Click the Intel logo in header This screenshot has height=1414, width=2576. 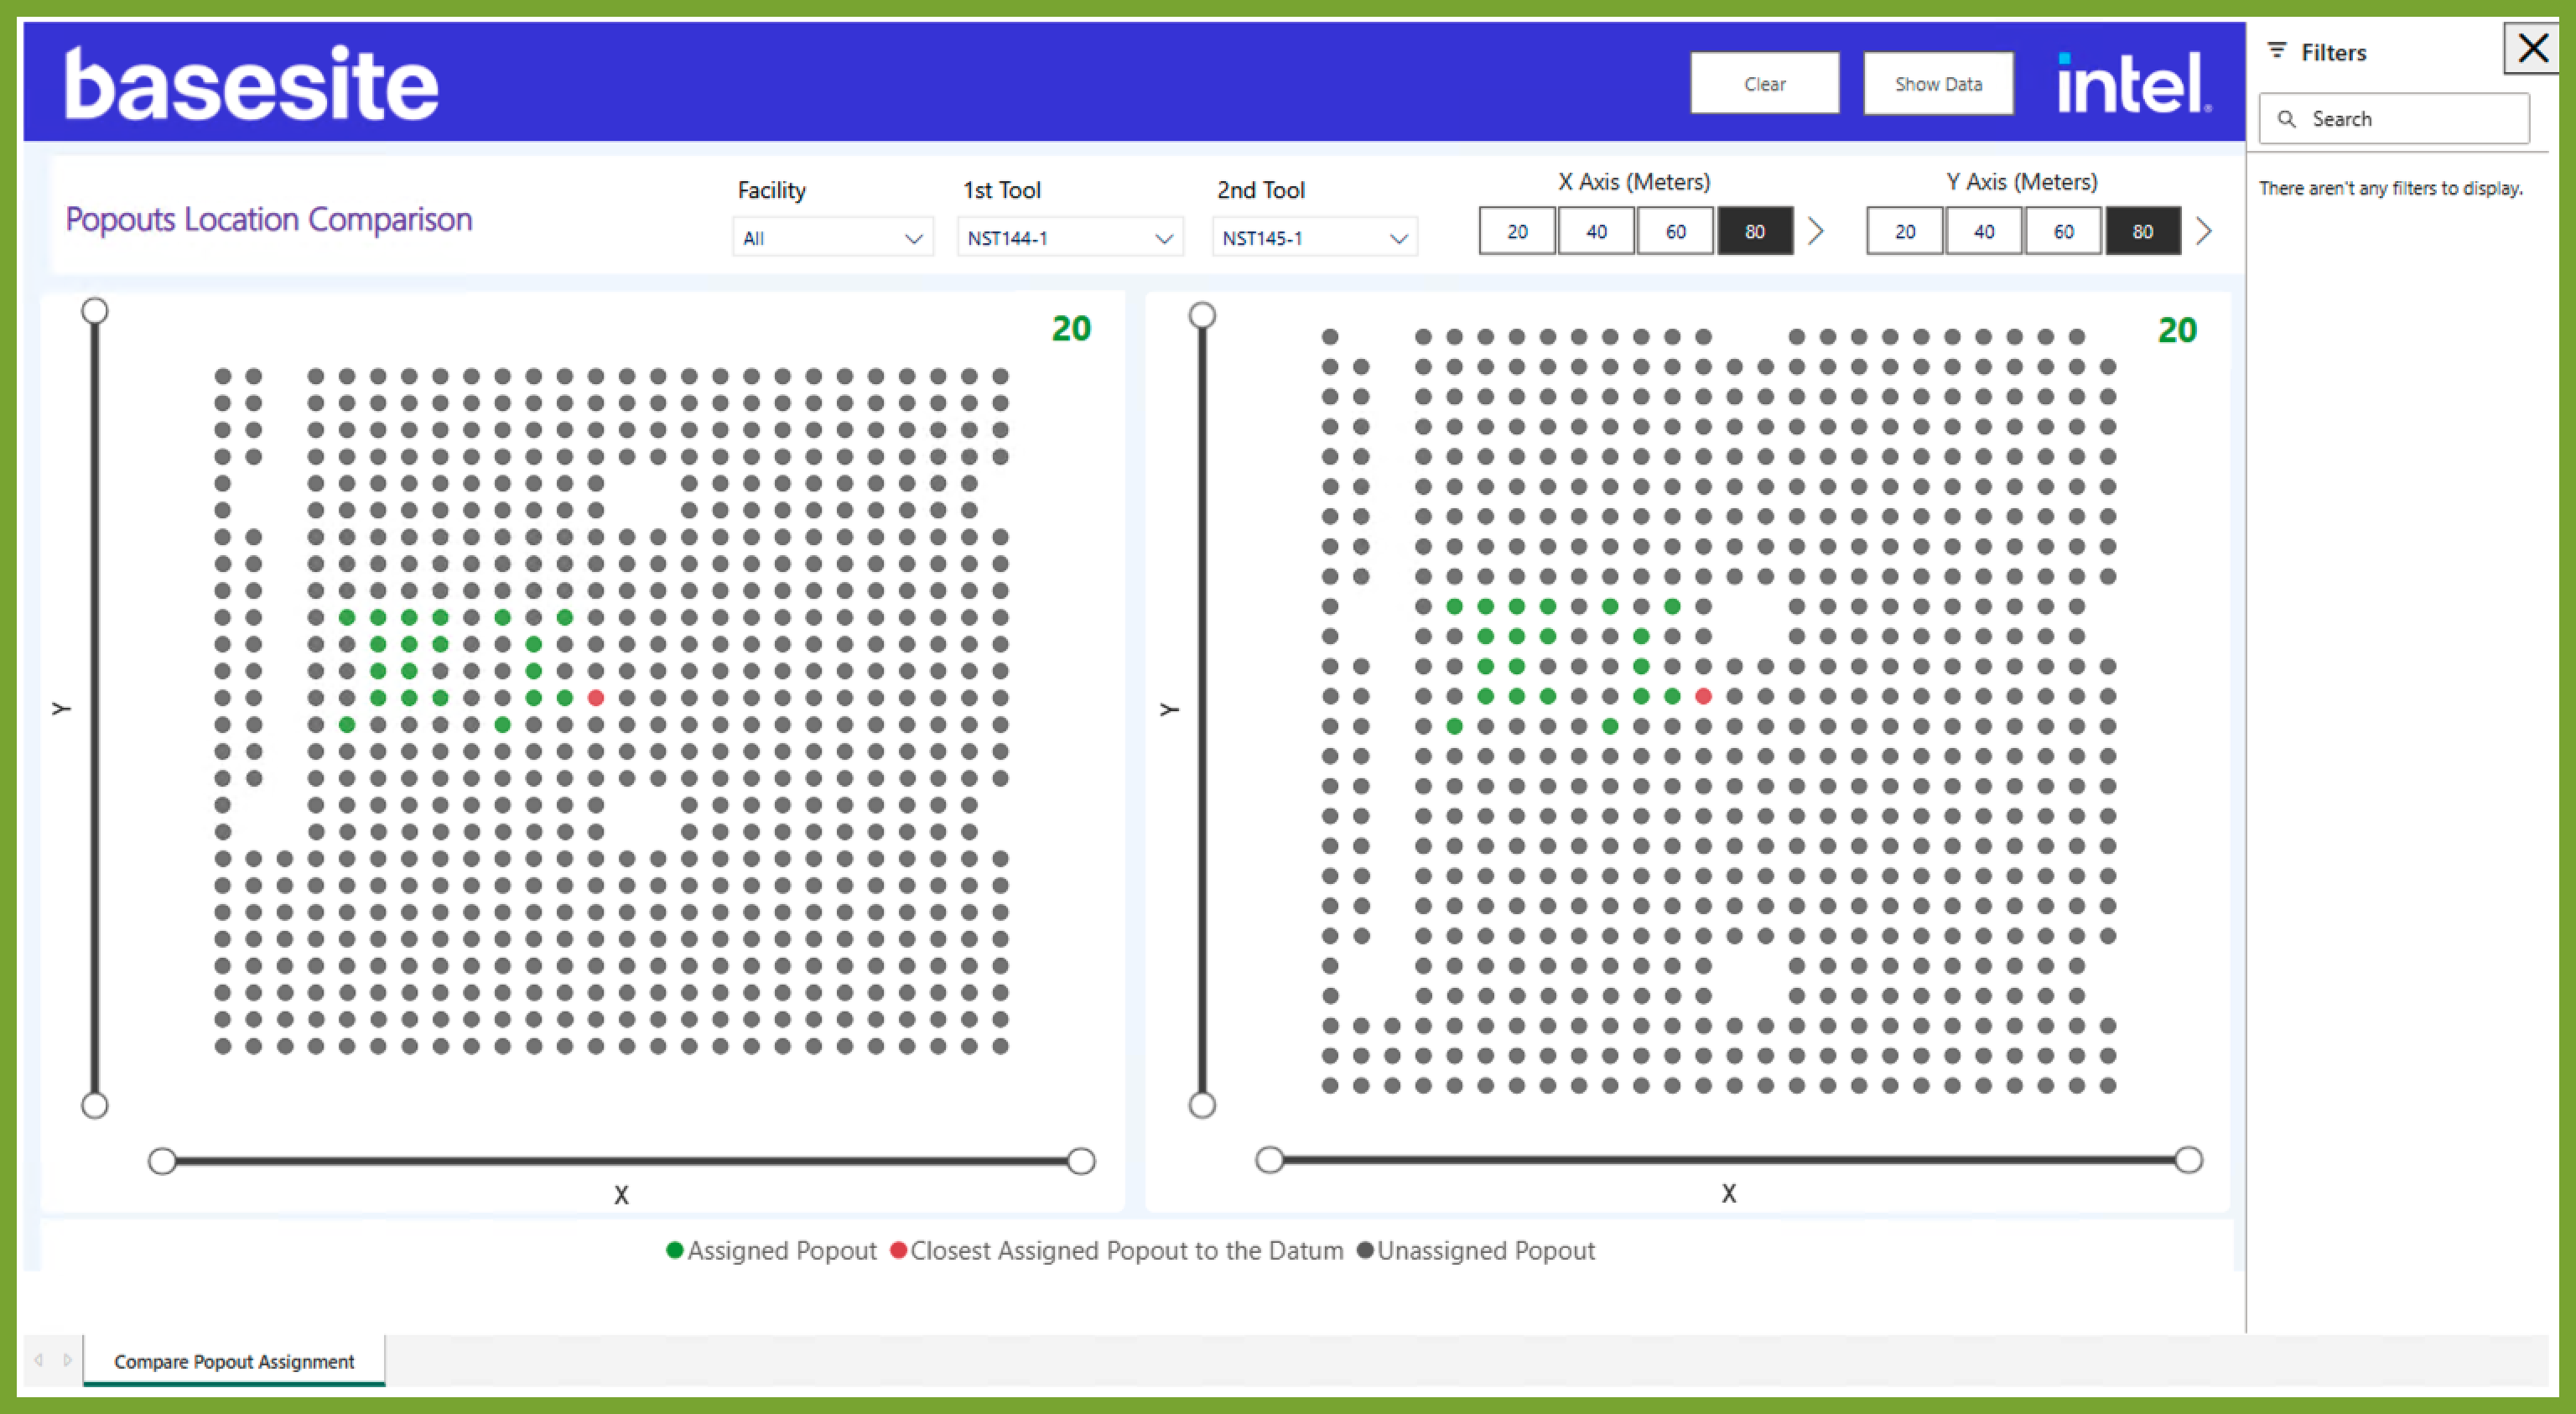click(x=2133, y=83)
